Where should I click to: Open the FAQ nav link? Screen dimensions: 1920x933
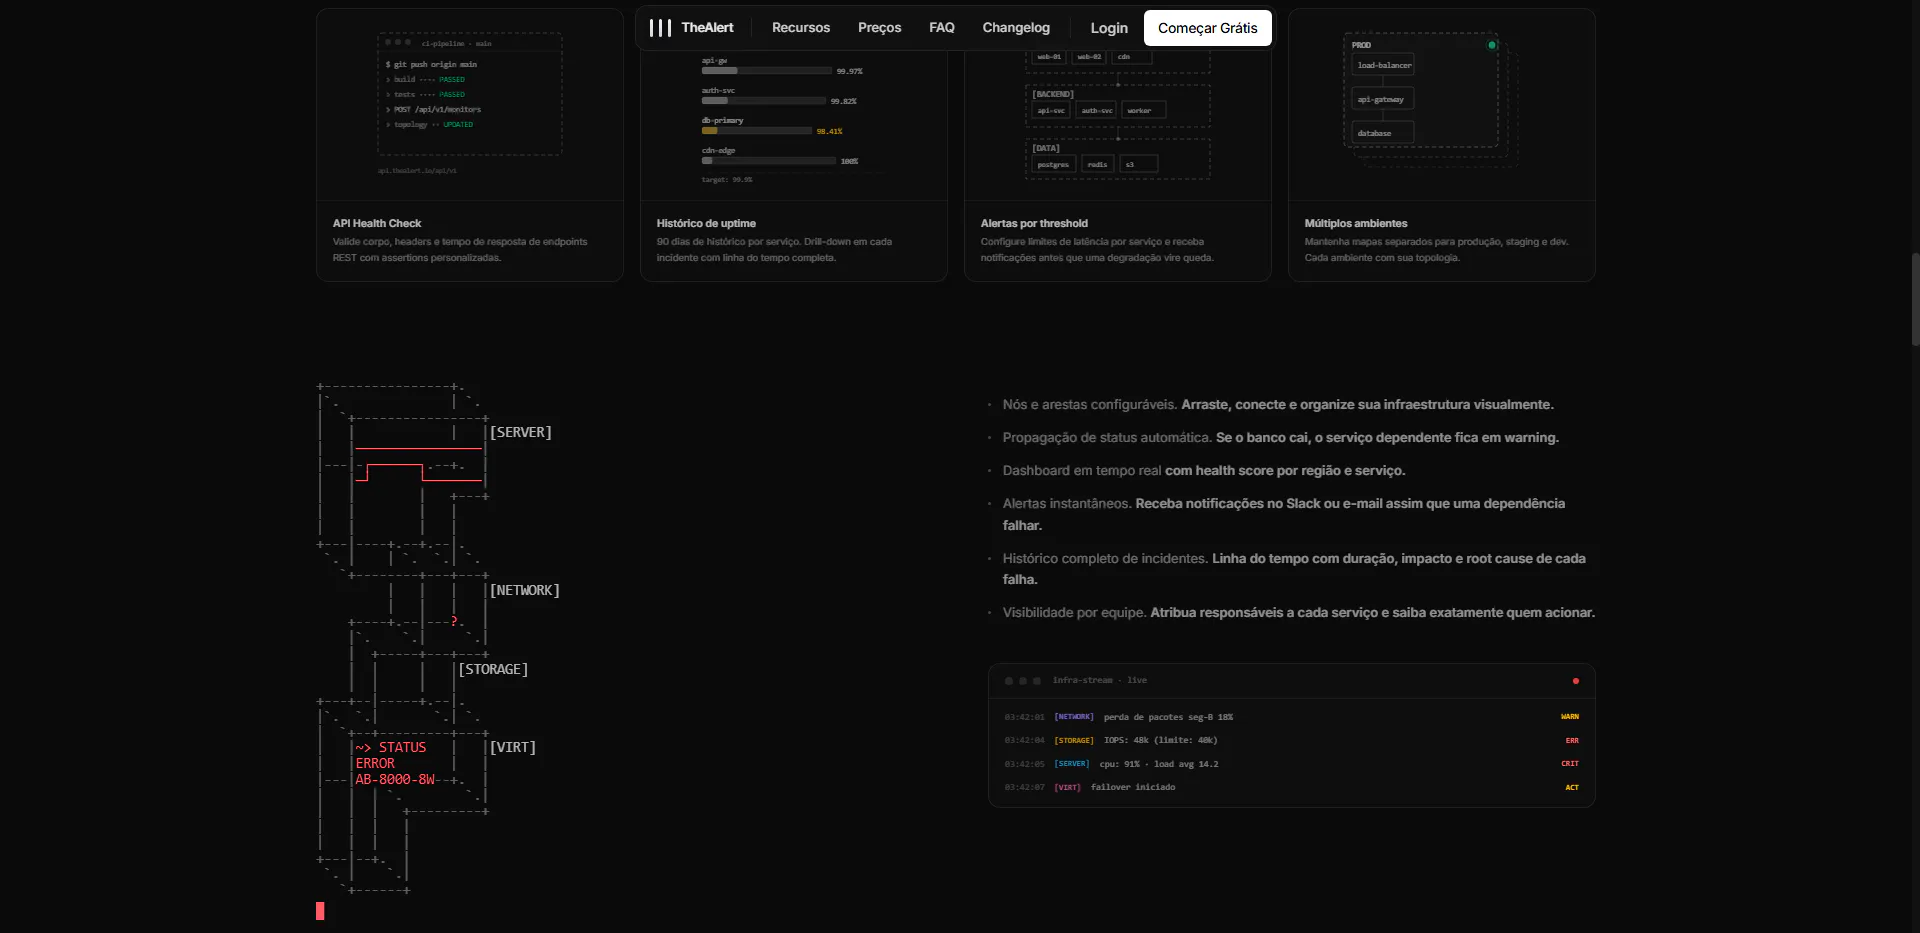click(942, 28)
